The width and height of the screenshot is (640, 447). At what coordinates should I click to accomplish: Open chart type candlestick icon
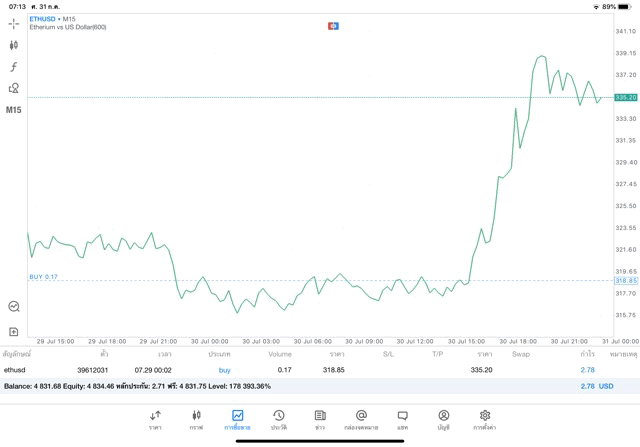point(13,45)
